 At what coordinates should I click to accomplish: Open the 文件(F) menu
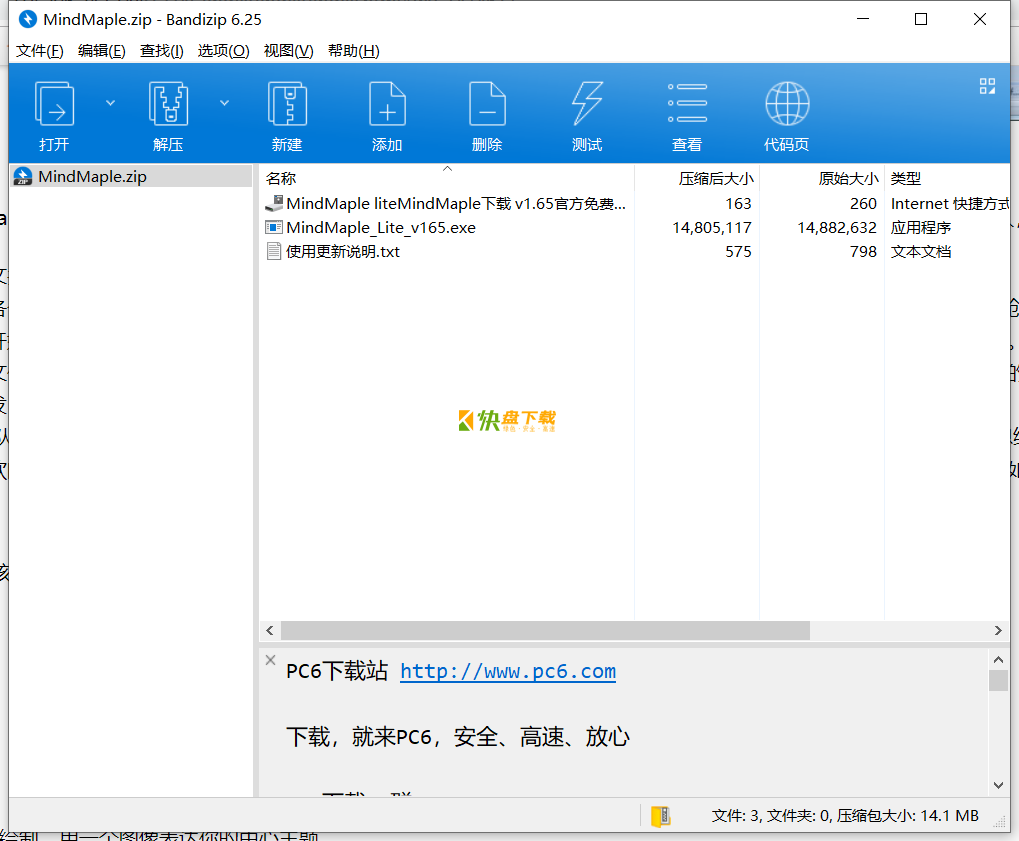40,51
